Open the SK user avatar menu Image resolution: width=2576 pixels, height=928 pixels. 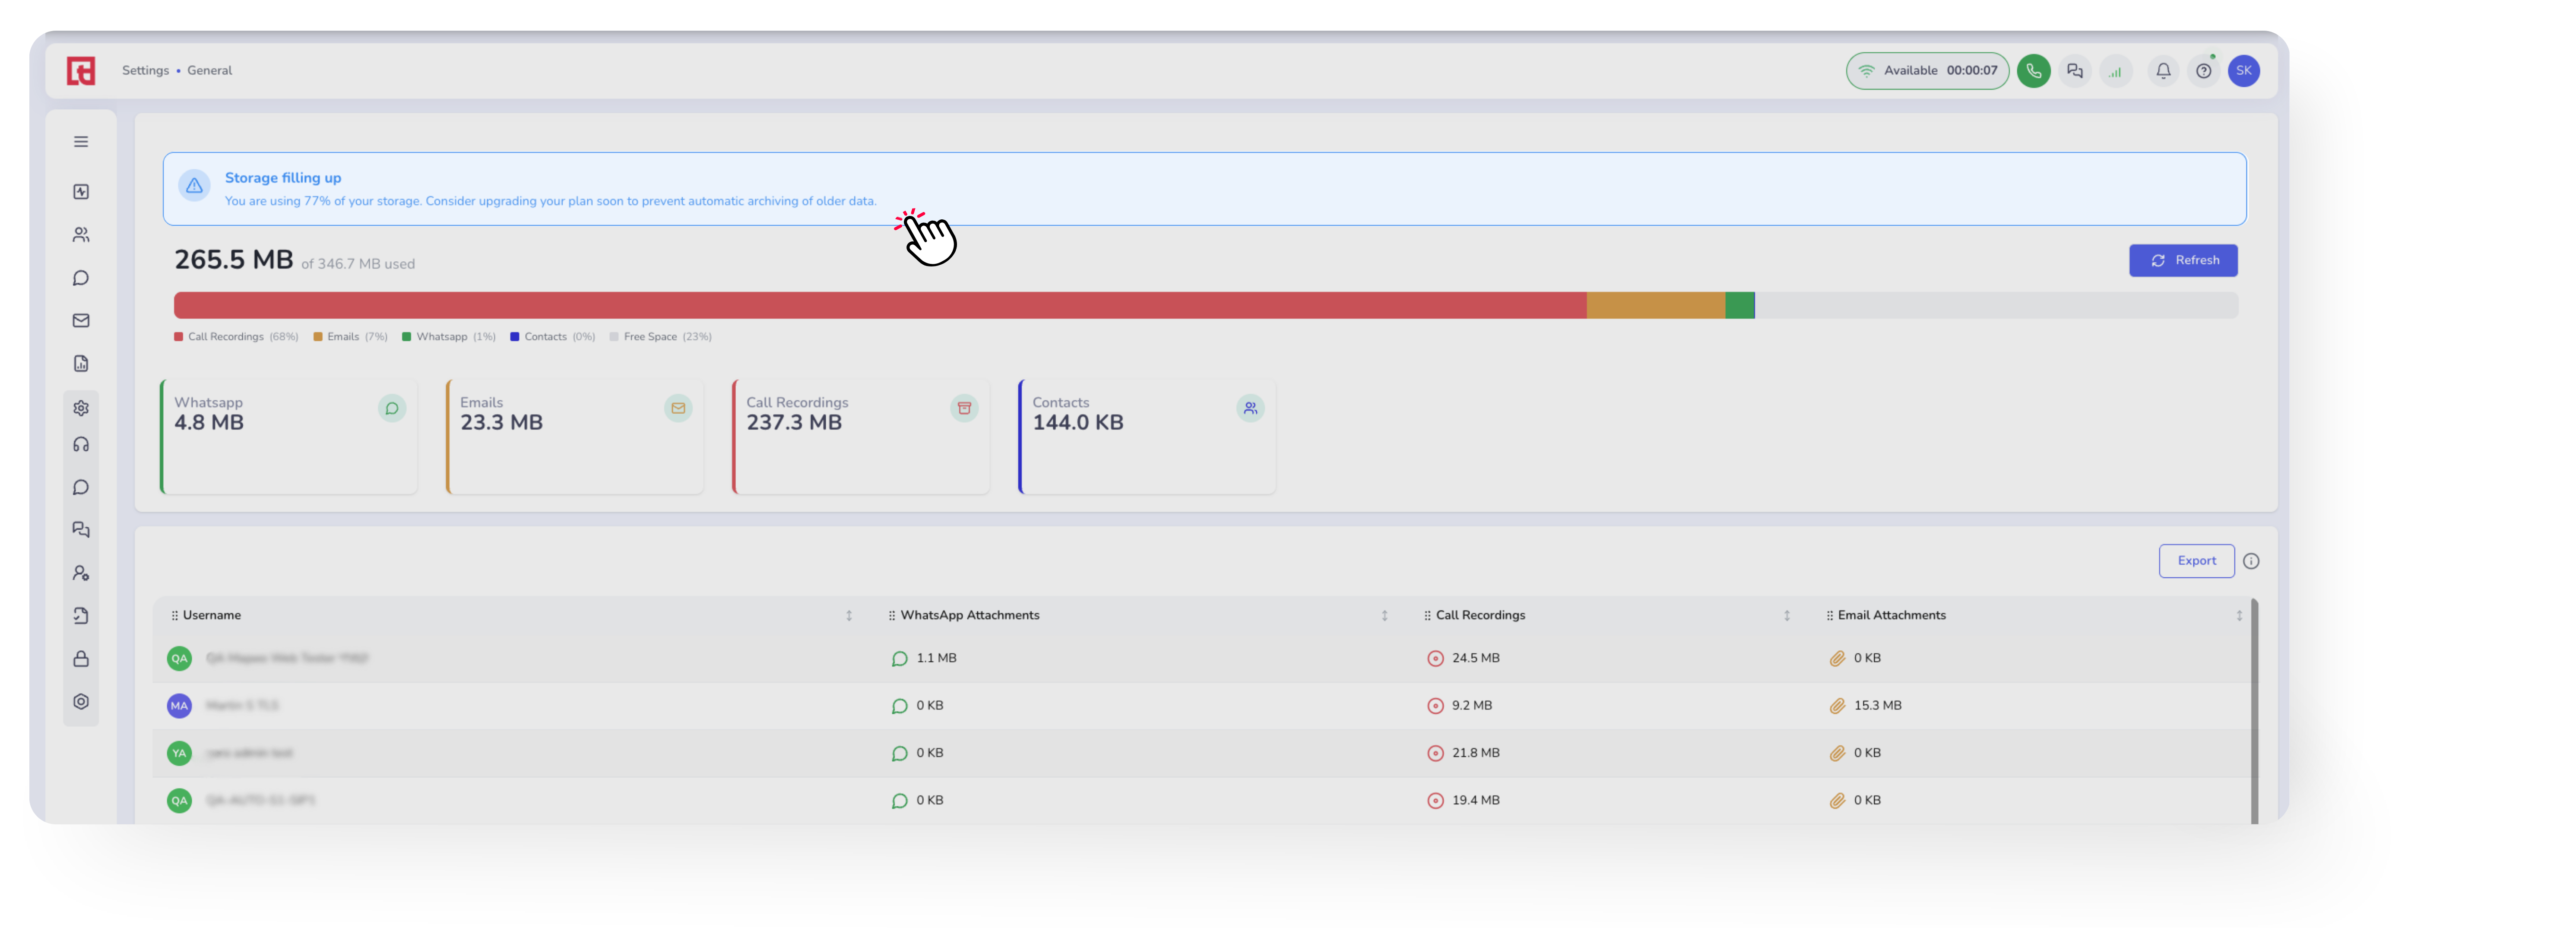(x=2243, y=71)
